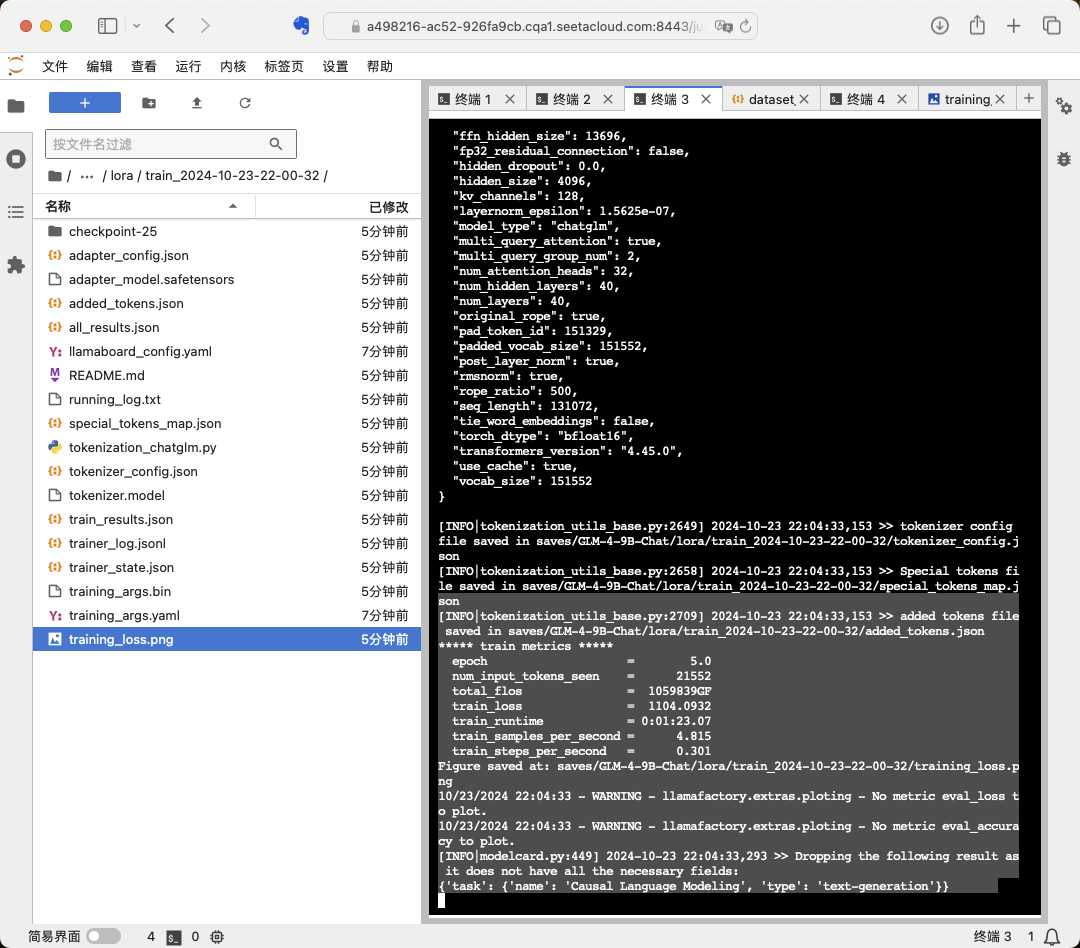Expand the collapsed breadcrumb path ellipsis
The width and height of the screenshot is (1080, 948).
point(87,176)
